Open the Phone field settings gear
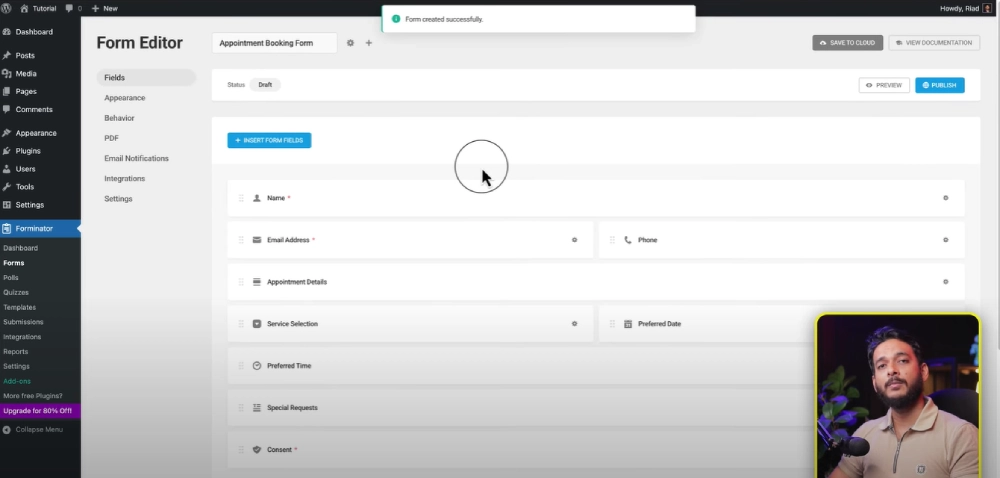This screenshot has width=1000, height=478. point(945,240)
